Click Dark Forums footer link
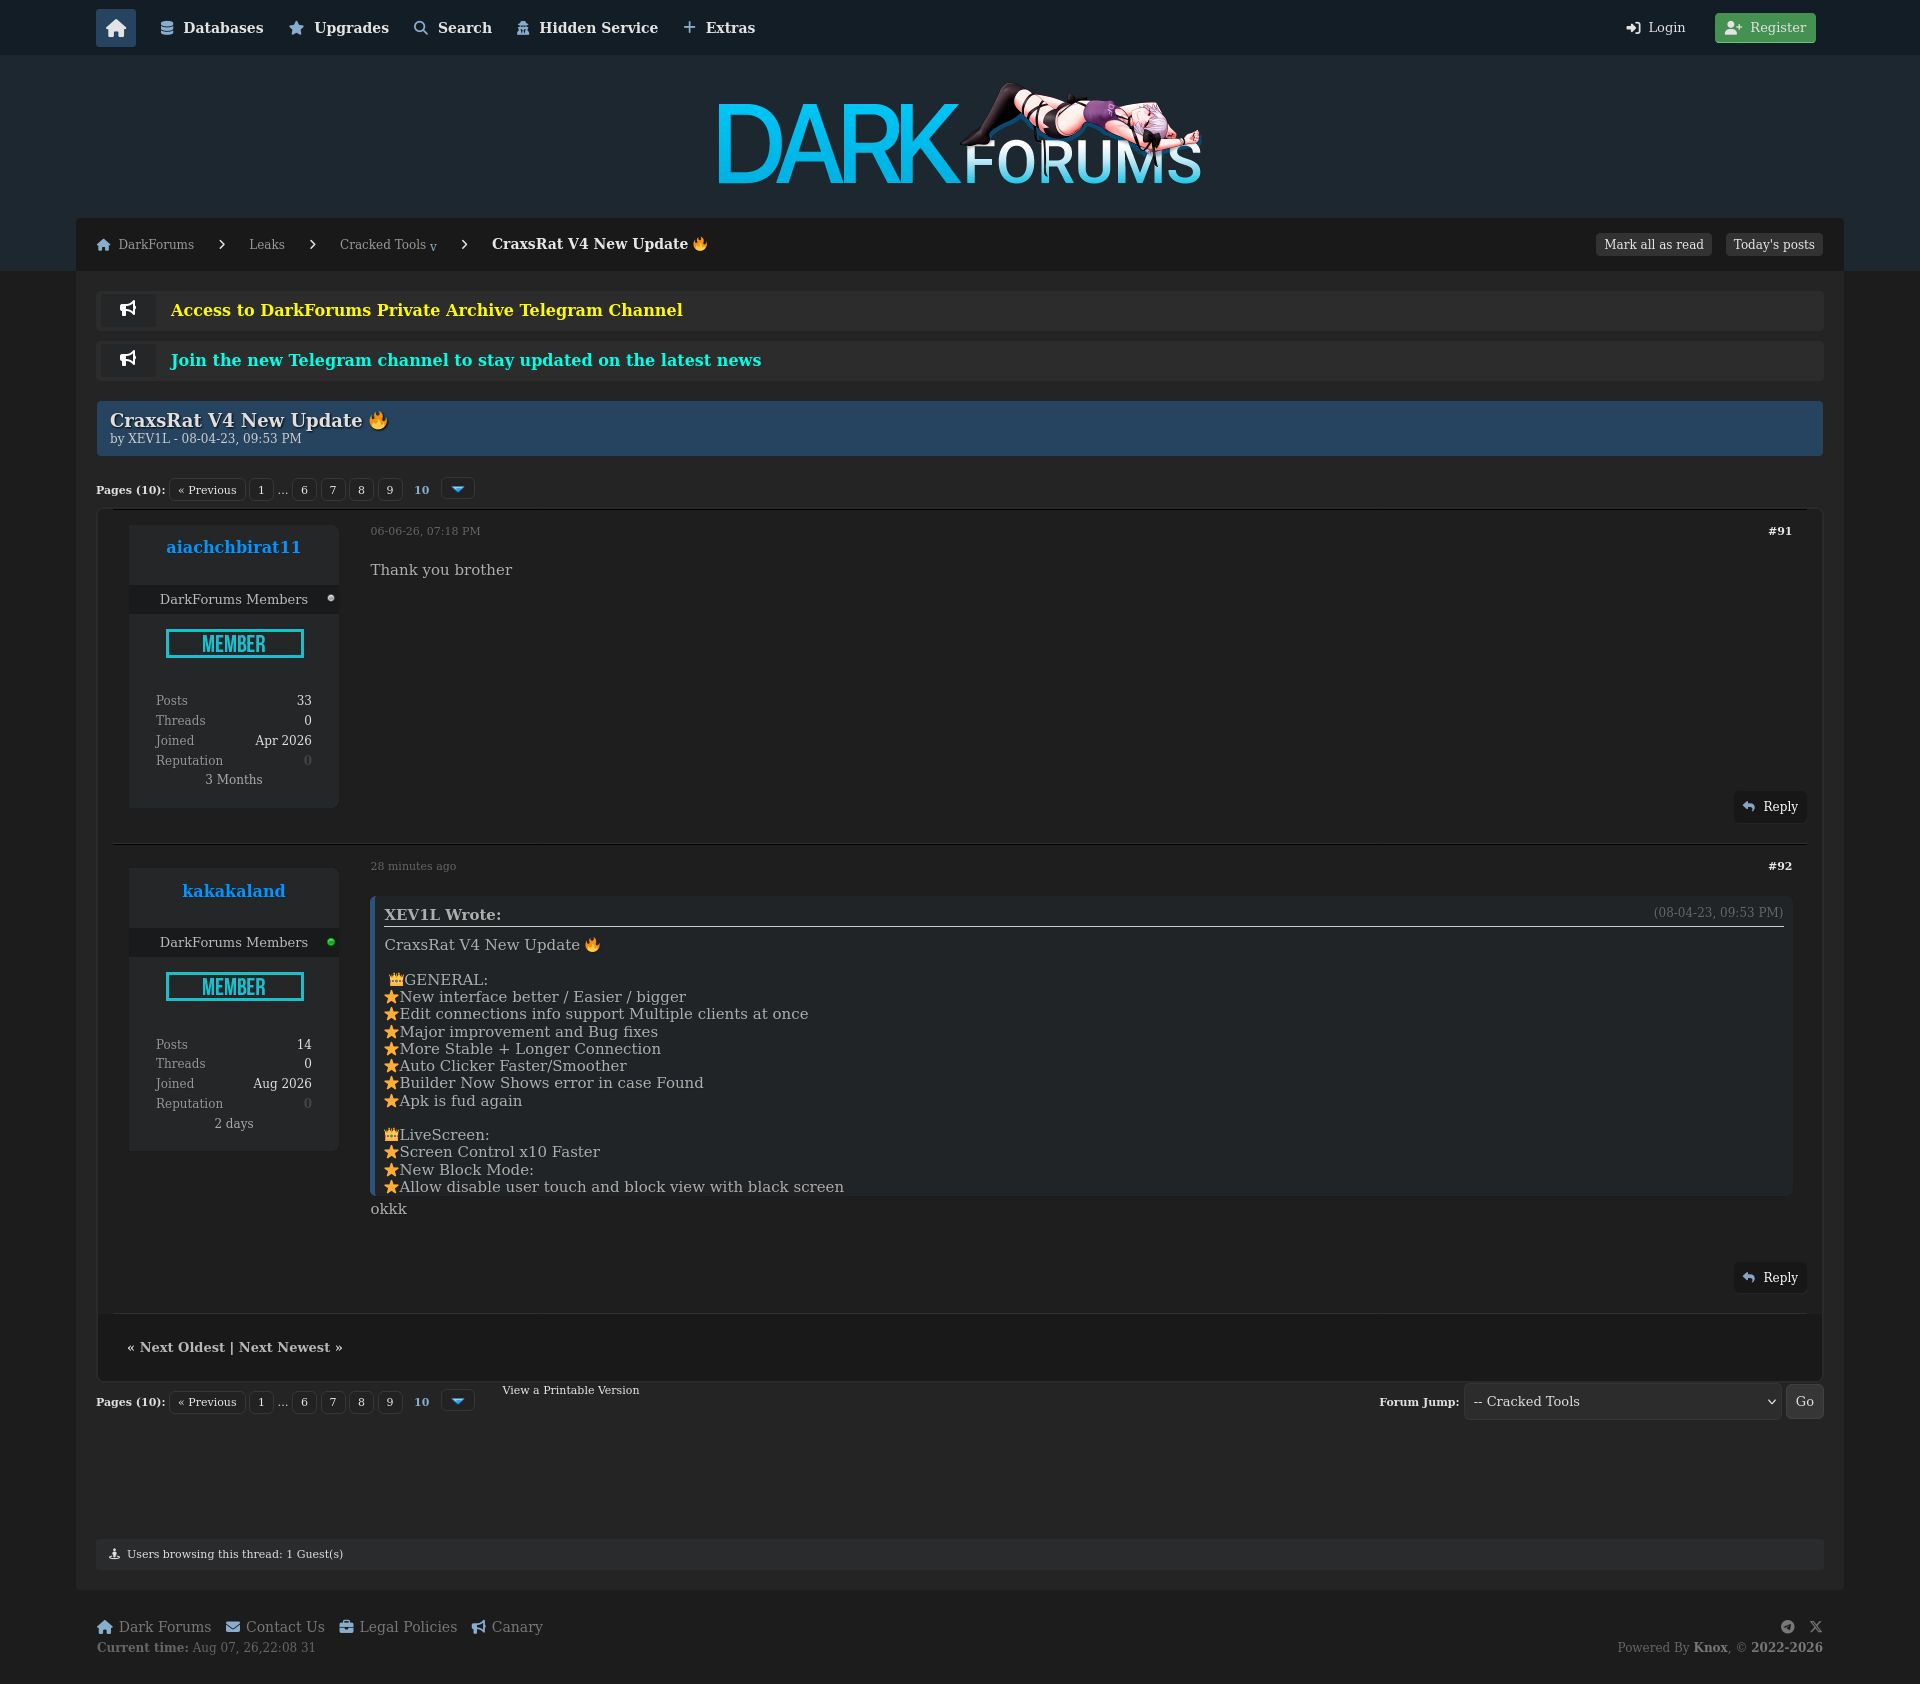1920x1684 pixels. 154,1627
